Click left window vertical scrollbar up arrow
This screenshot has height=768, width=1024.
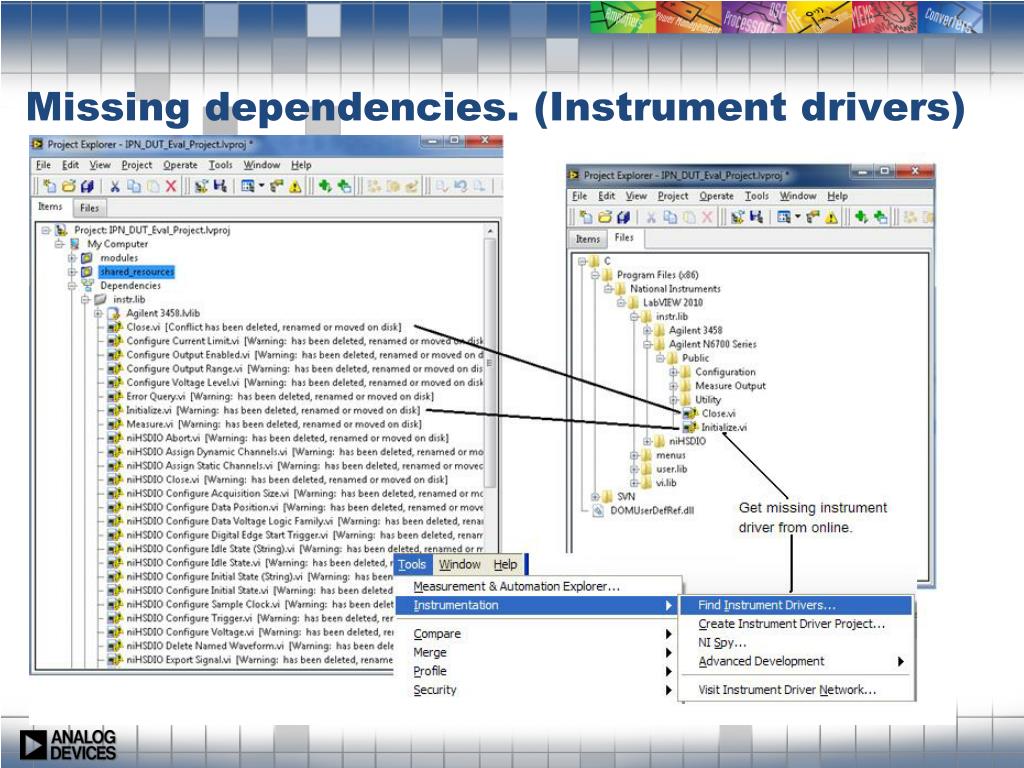pos(490,231)
